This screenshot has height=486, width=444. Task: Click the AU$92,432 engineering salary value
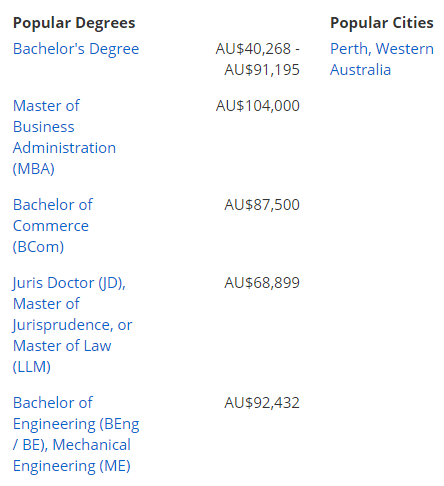tap(262, 403)
